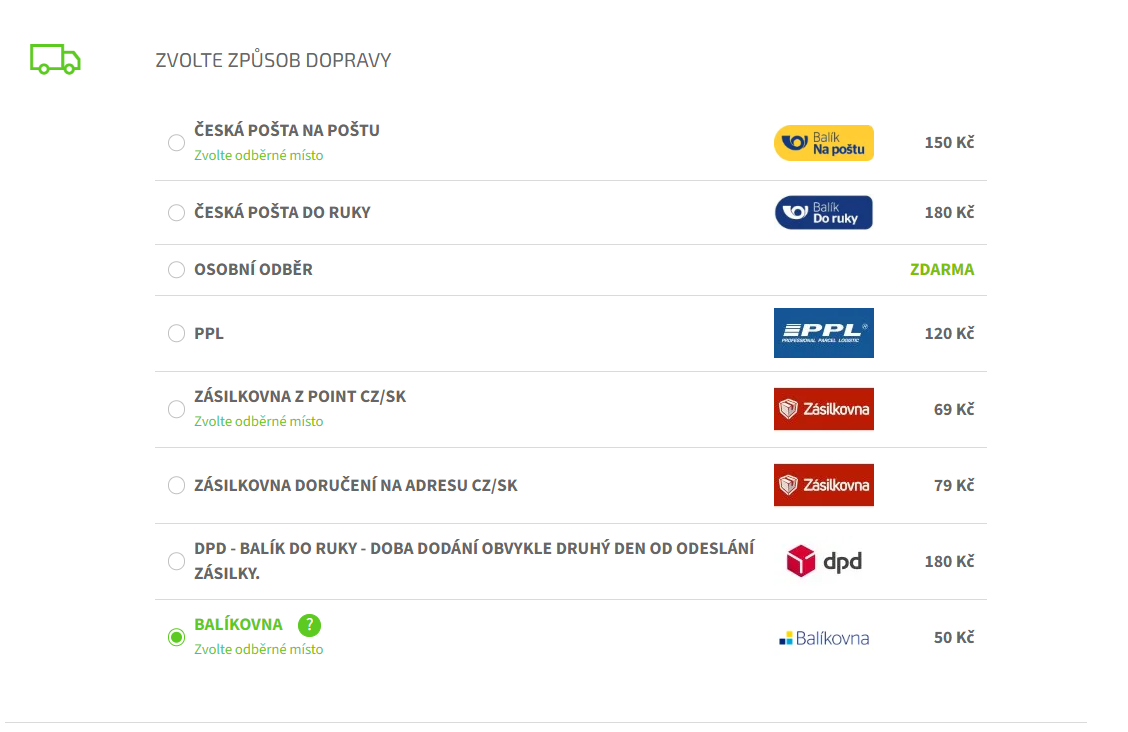Choose Osobní odběr radio option

(177, 270)
